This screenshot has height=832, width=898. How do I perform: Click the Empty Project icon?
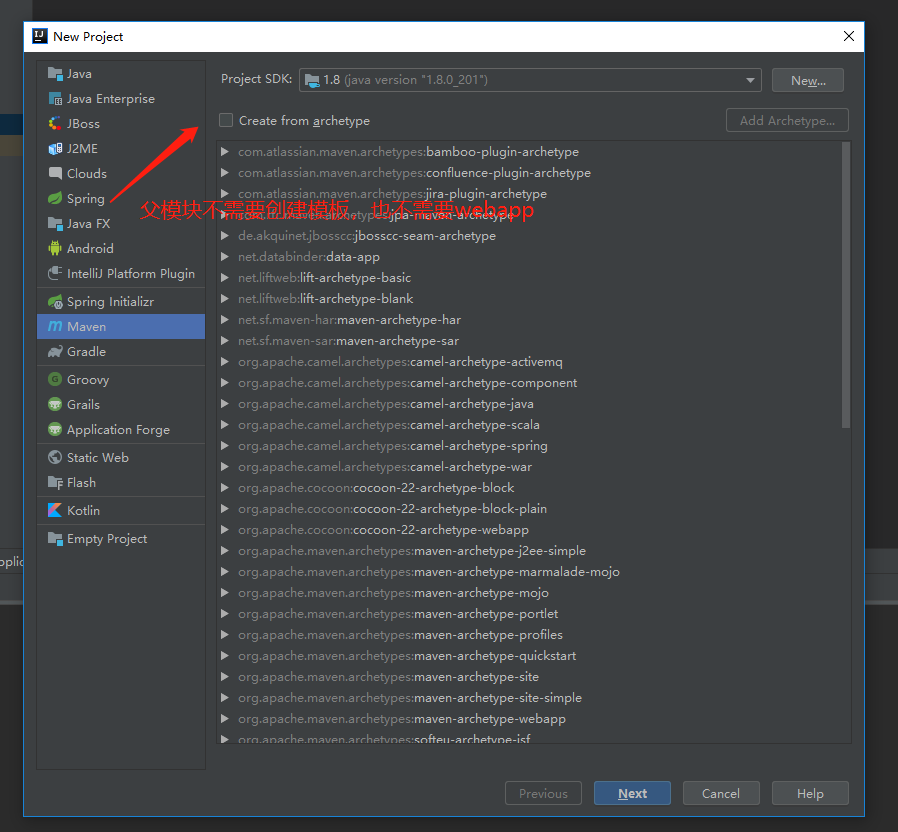[x=55, y=539]
